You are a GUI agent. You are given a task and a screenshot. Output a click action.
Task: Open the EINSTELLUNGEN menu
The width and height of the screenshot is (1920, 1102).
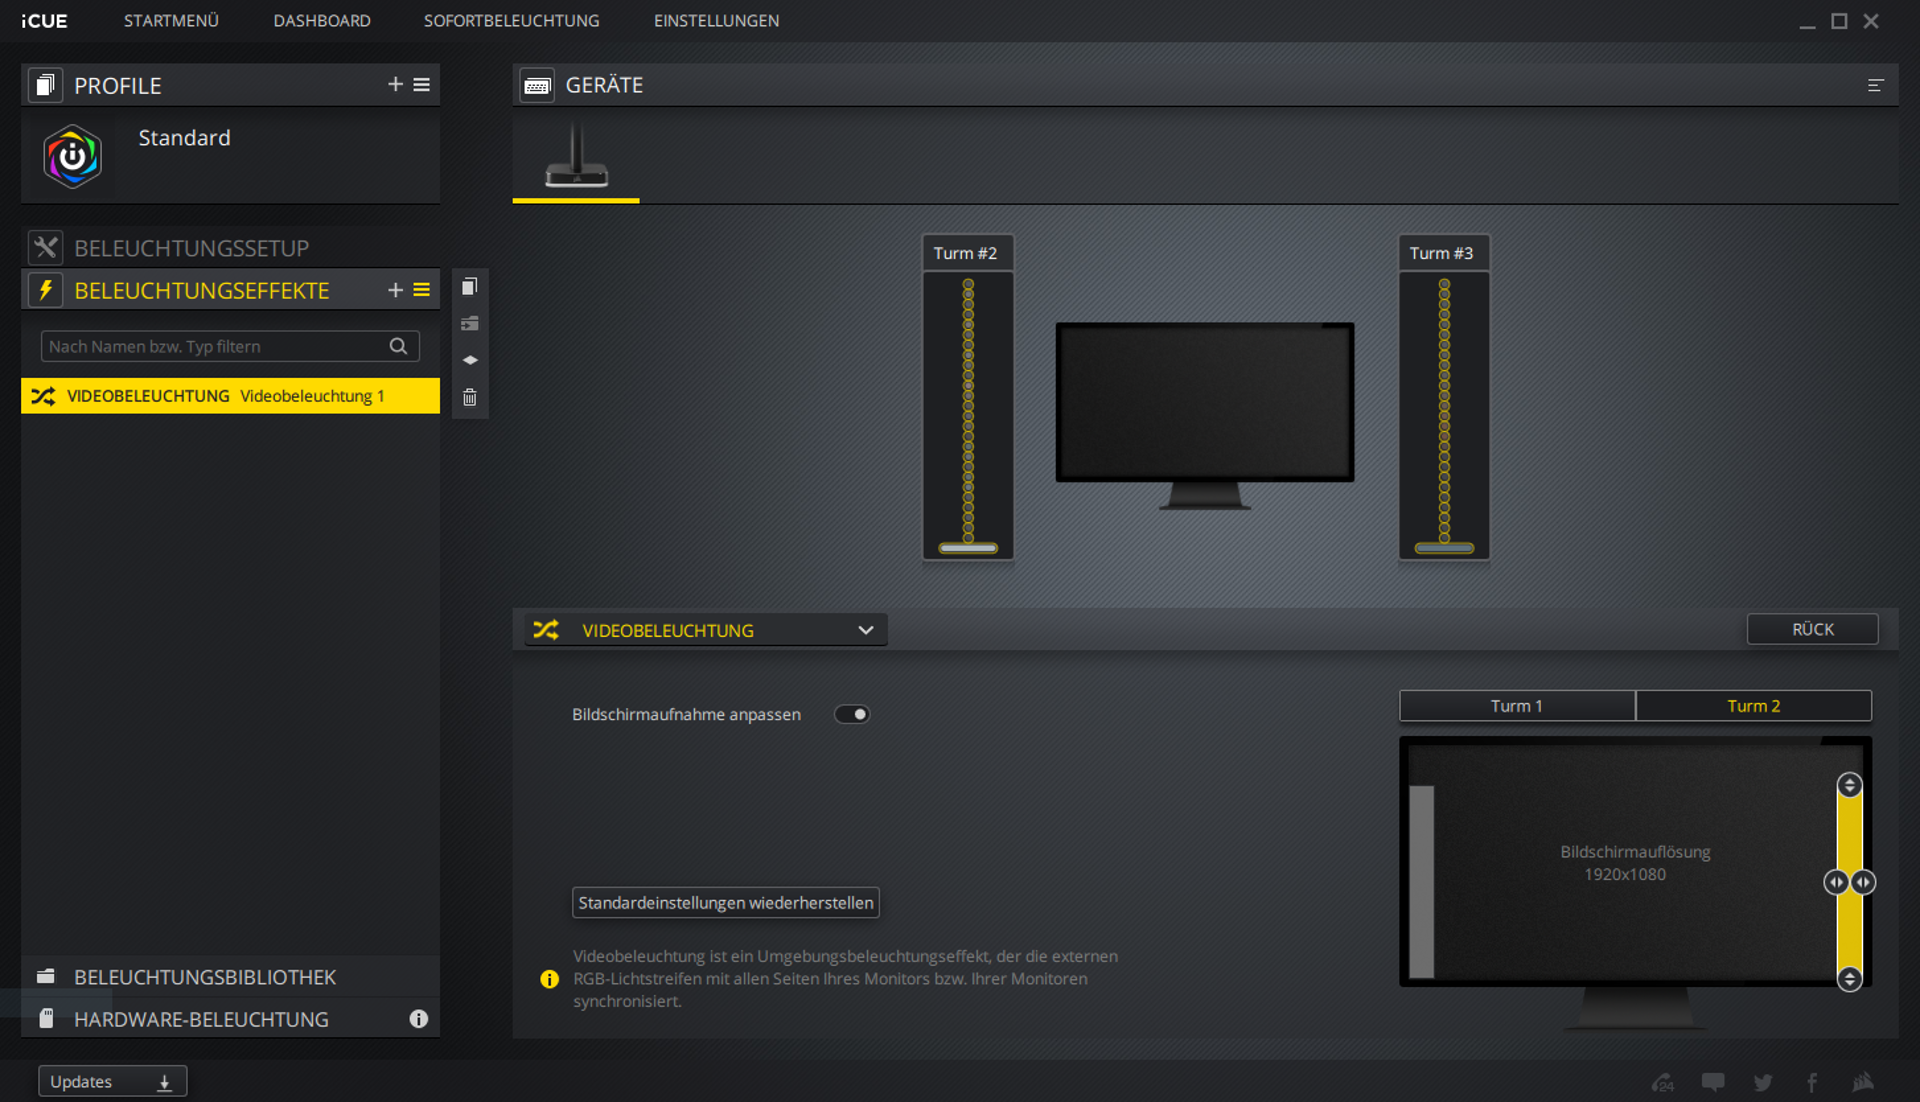point(716,20)
